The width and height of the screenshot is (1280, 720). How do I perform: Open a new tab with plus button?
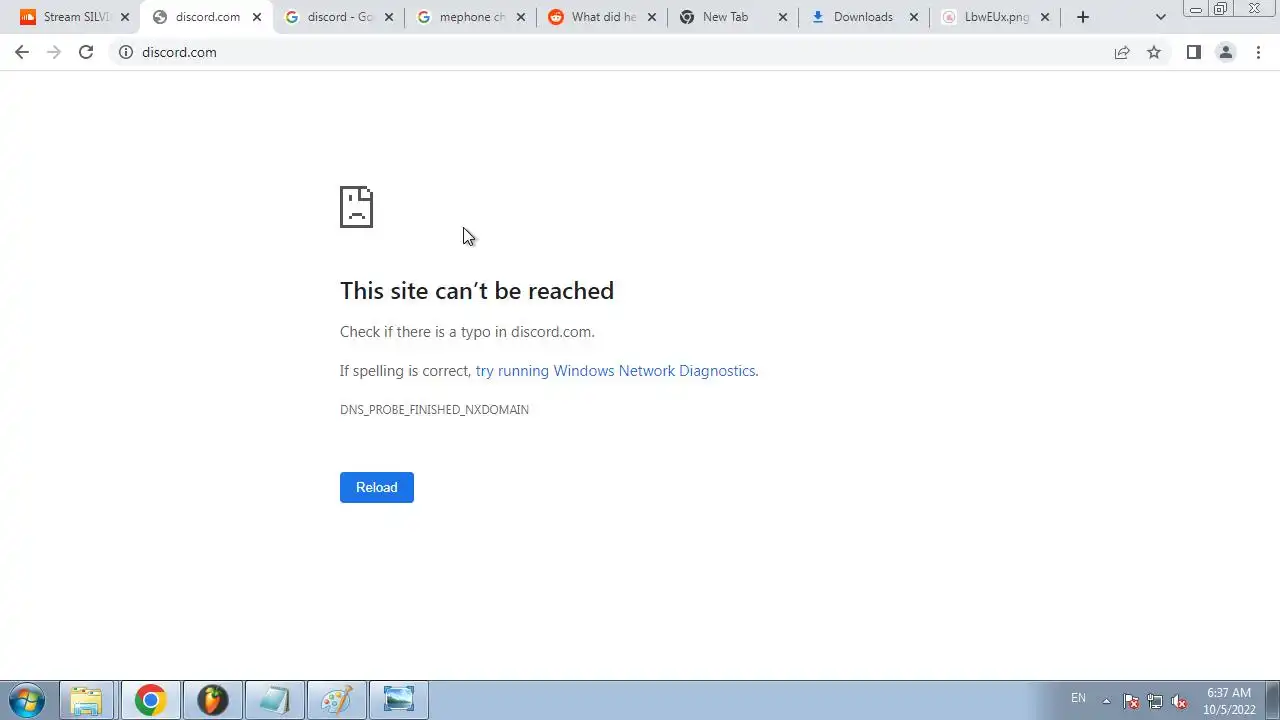coord(1083,17)
